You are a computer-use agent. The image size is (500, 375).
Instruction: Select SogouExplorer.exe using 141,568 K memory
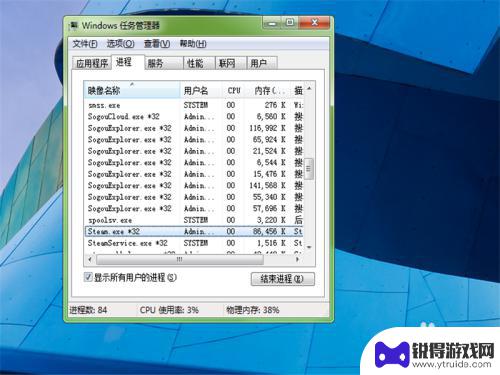(194, 186)
